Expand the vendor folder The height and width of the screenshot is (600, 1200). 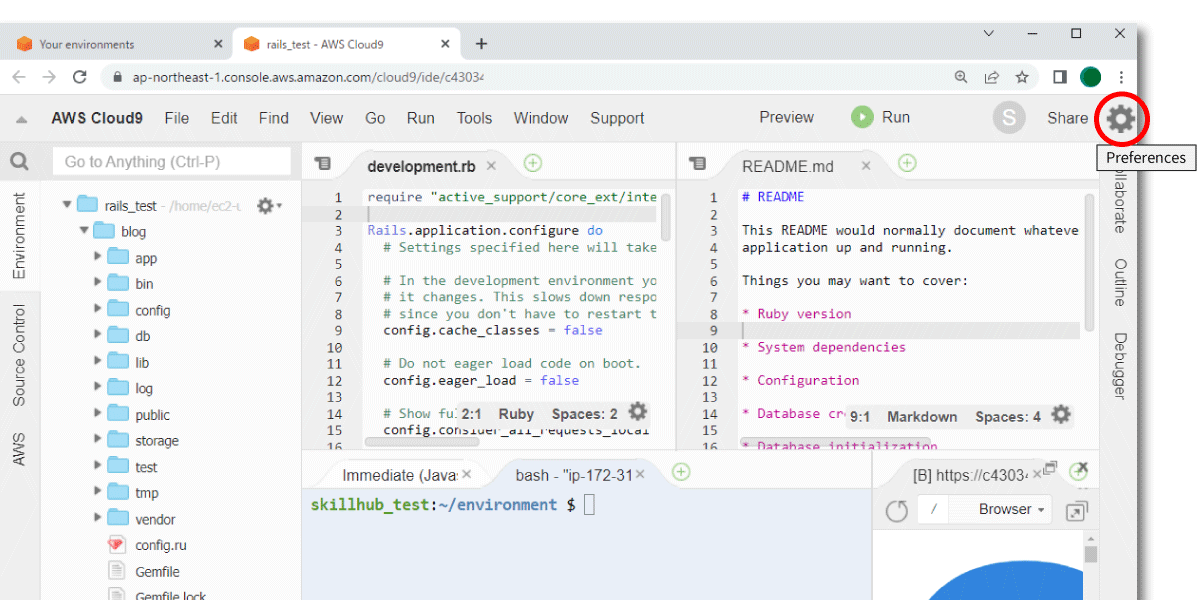click(98, 518)
